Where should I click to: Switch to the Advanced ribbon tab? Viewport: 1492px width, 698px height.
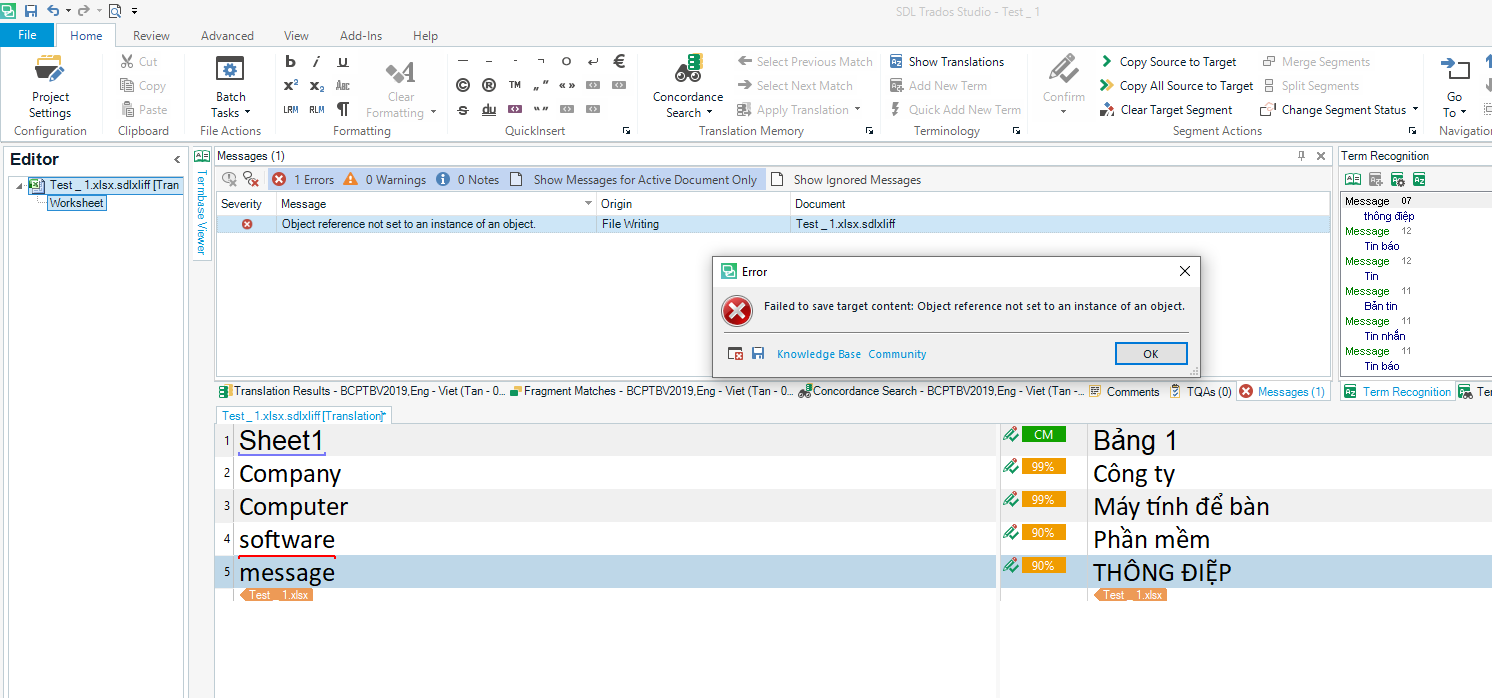[227, 35]
